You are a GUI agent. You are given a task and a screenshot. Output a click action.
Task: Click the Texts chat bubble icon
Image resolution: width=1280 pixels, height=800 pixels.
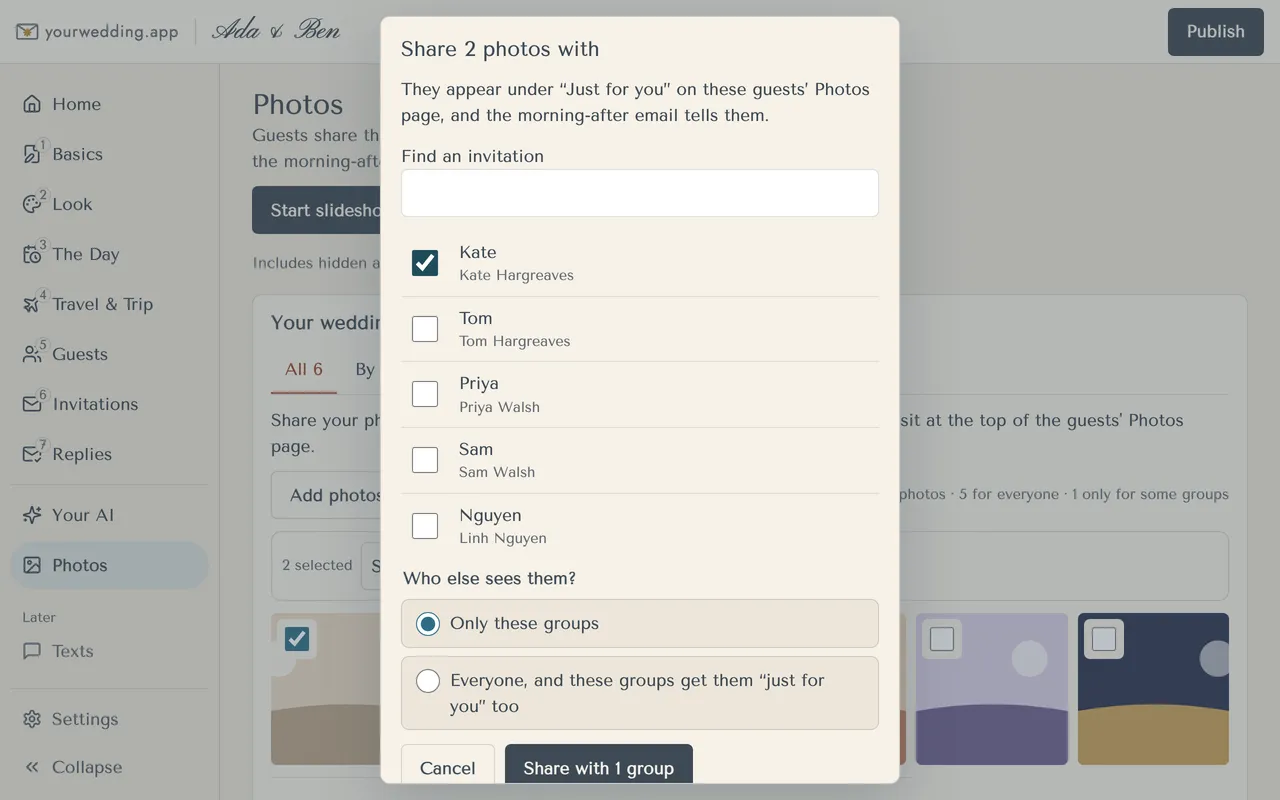(x=32, y=651)
